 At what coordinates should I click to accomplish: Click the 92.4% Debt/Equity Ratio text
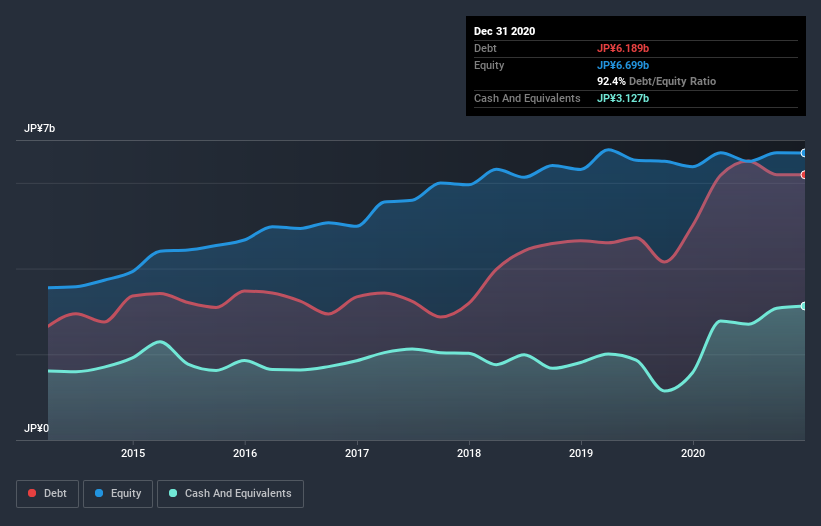[657, 81]
